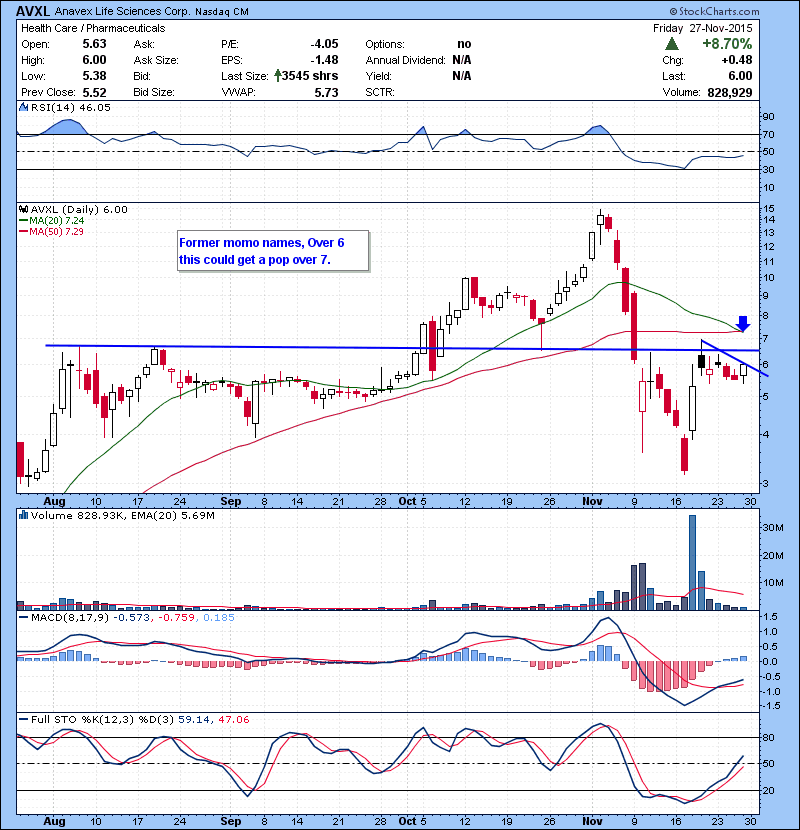The image size is (800, 830).
Task: Click the 30M label on the volume axis
Action: [x=773, y=528]
